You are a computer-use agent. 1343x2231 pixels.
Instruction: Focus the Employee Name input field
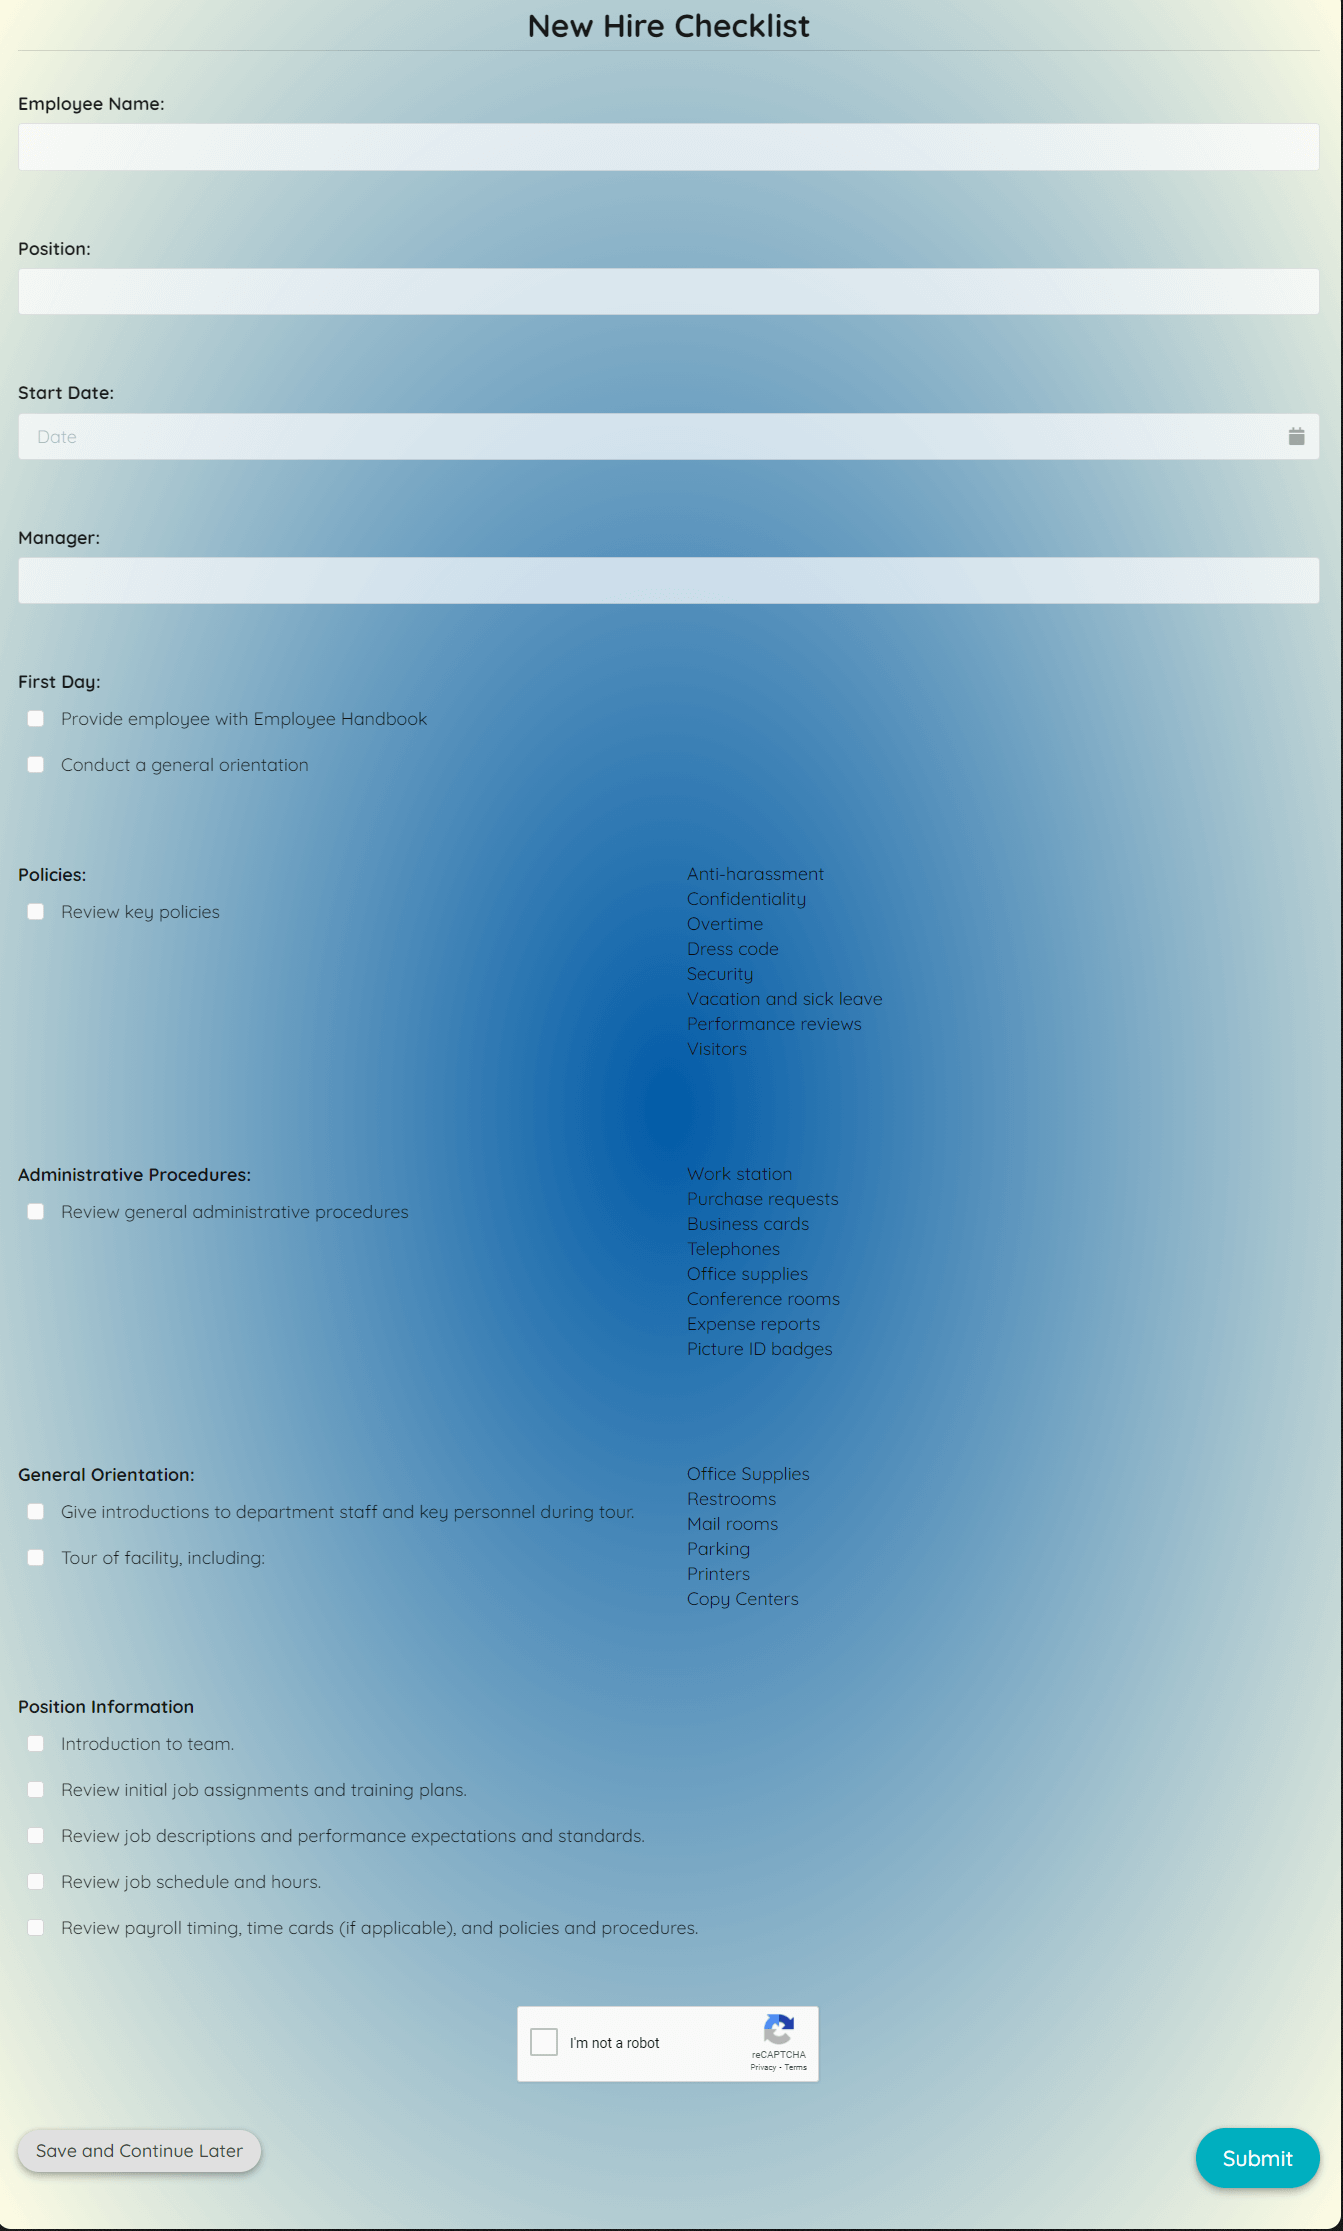[x=668, y=147]
